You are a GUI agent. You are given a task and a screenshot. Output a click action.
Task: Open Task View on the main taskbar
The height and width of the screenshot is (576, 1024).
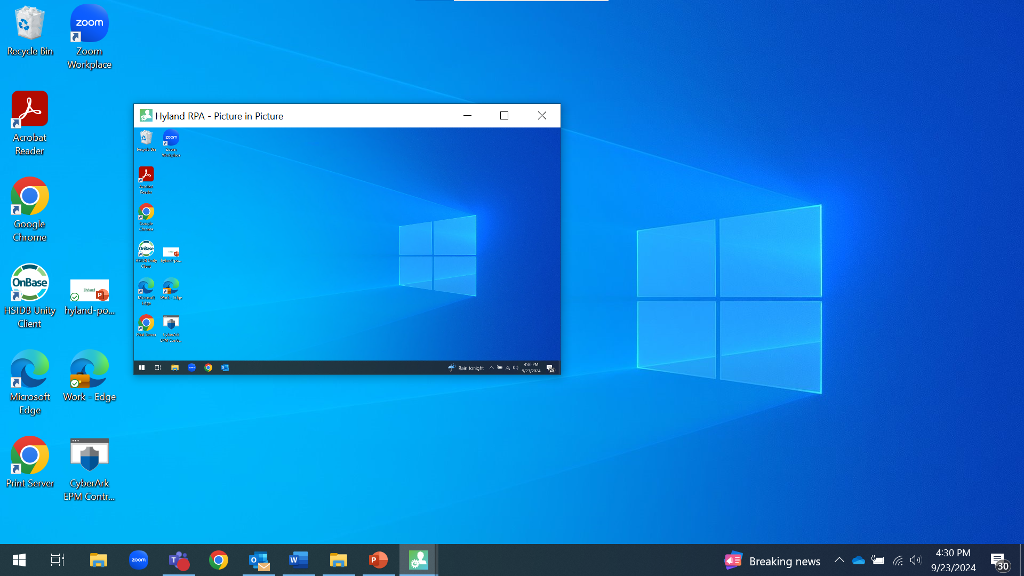[58, 560]
